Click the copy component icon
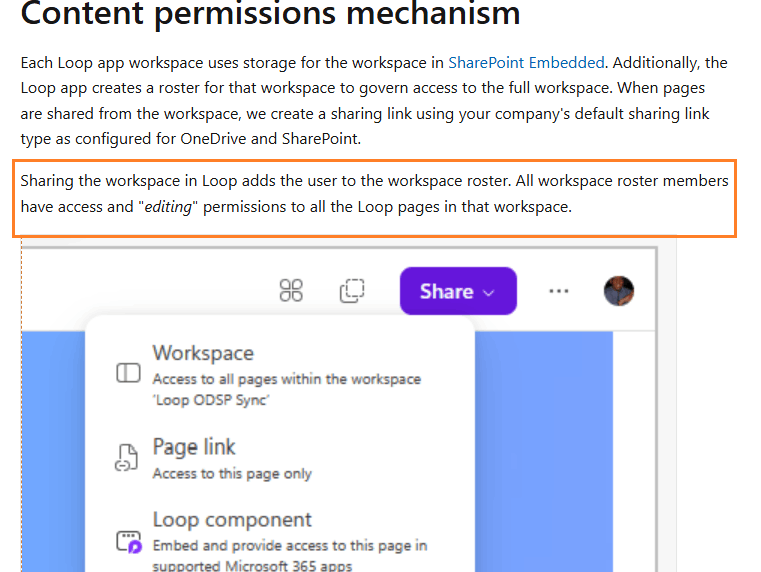This screenshot has width=761, height=572. pyautogui.click(x=352, y=291)
